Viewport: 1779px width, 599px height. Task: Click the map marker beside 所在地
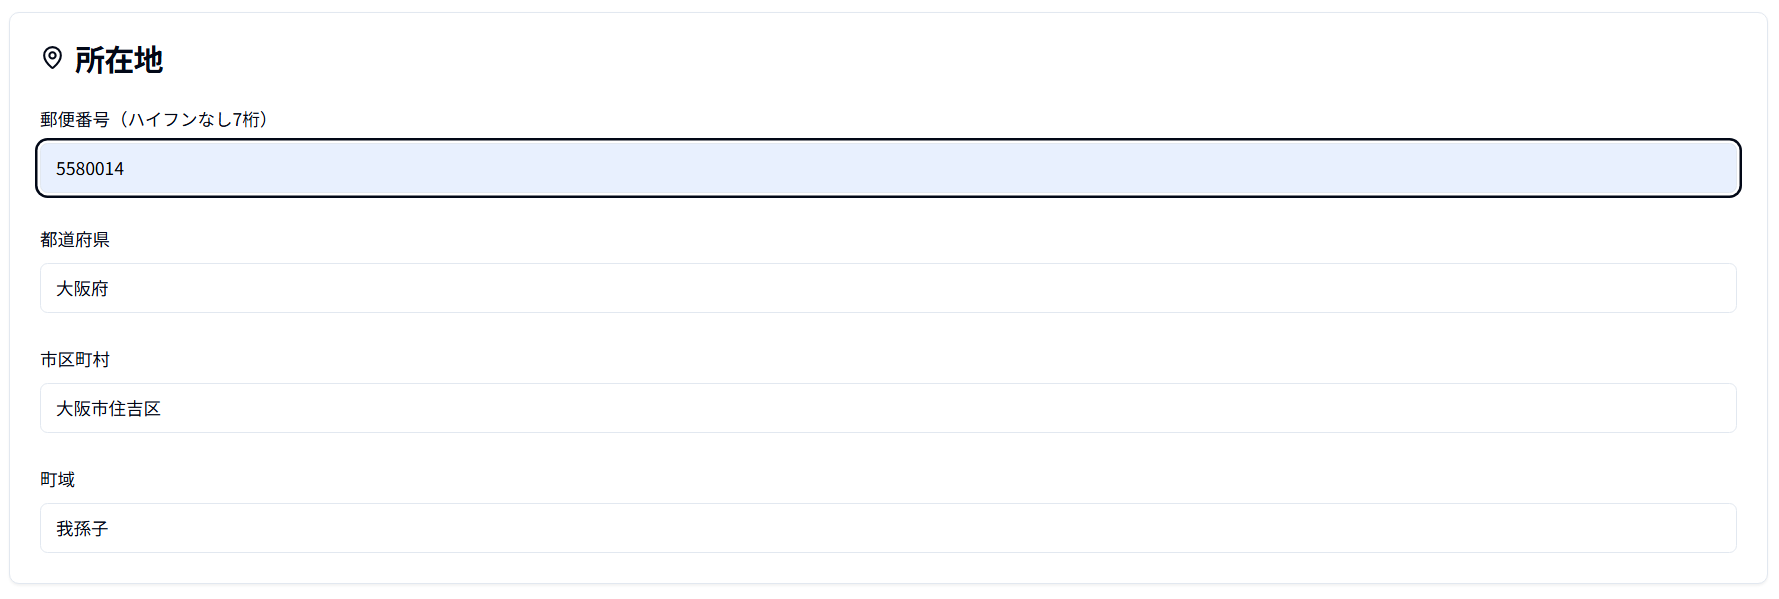coord(52,58)
